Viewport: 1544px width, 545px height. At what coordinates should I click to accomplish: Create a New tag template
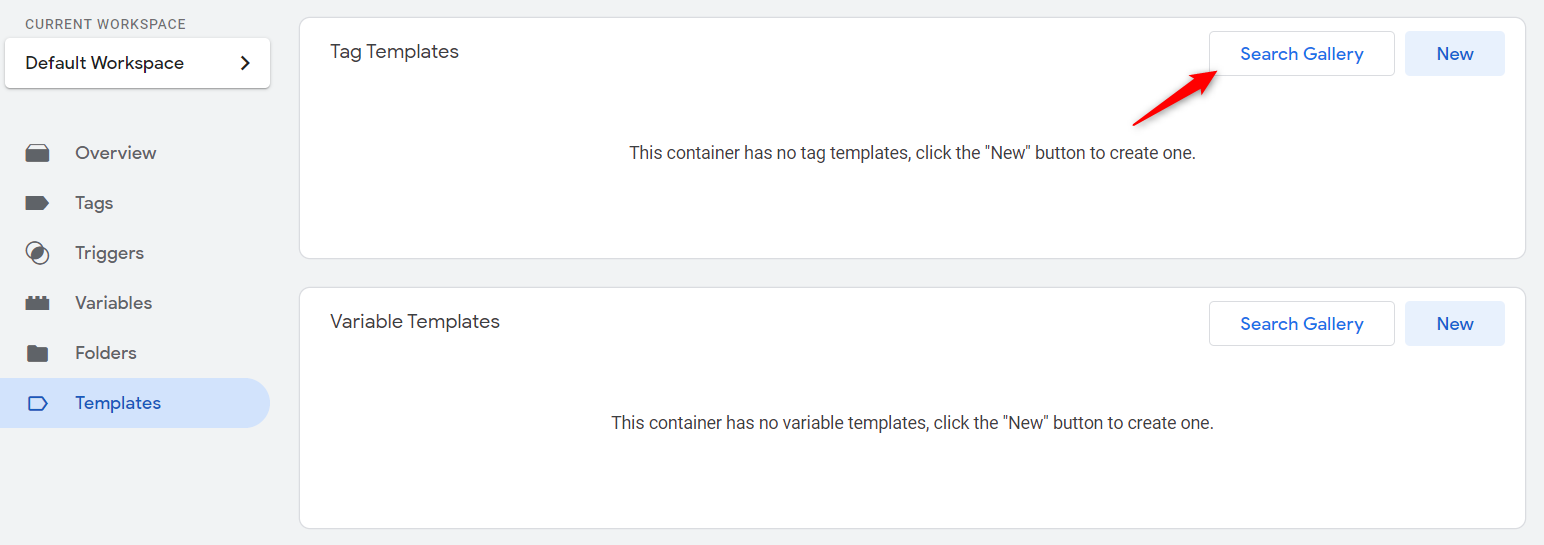coord(1454,54)
